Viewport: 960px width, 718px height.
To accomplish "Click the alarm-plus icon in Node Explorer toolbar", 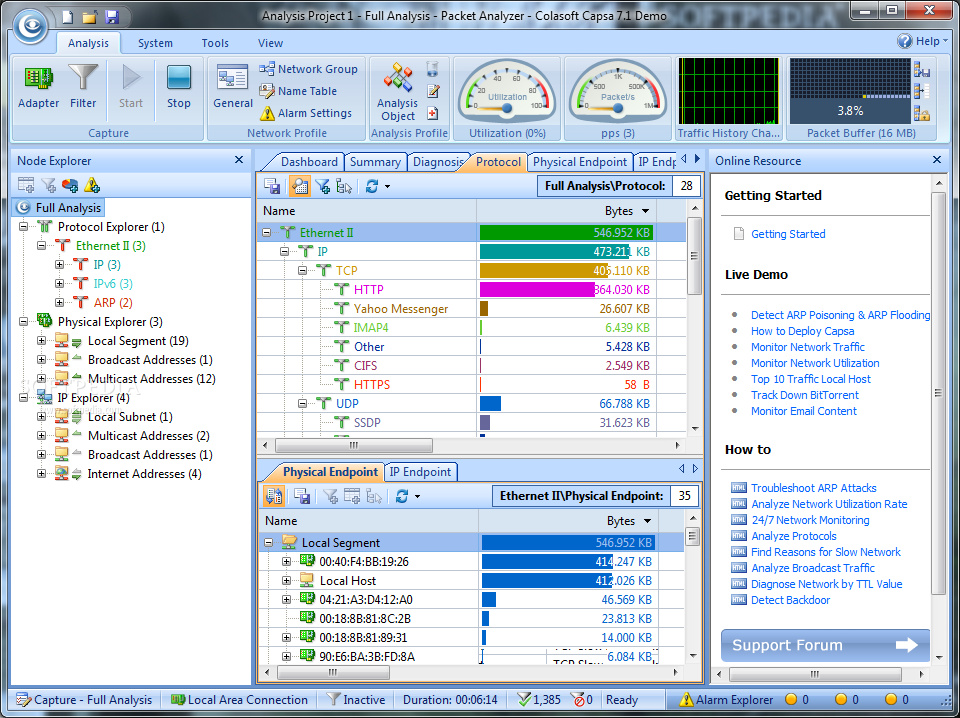I will point(92,185).
